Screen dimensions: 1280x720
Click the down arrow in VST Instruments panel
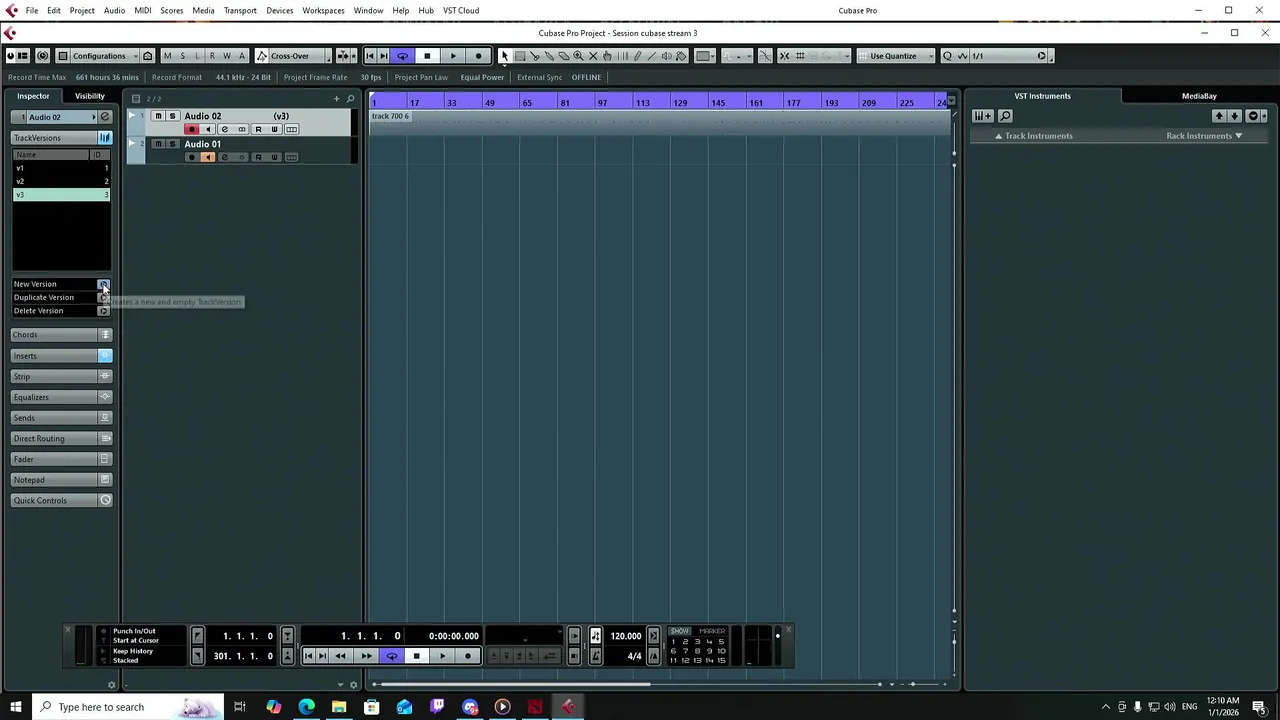[x=1235, y=116]
